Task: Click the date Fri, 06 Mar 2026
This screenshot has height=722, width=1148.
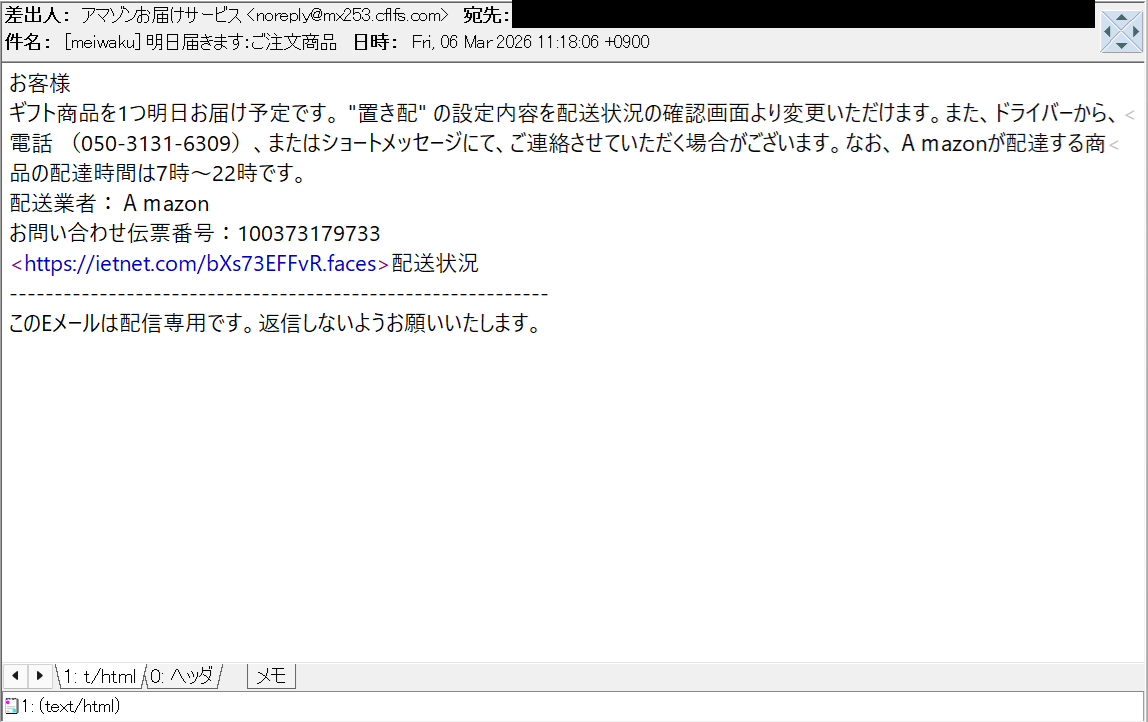Action: (x=472, y=42)
